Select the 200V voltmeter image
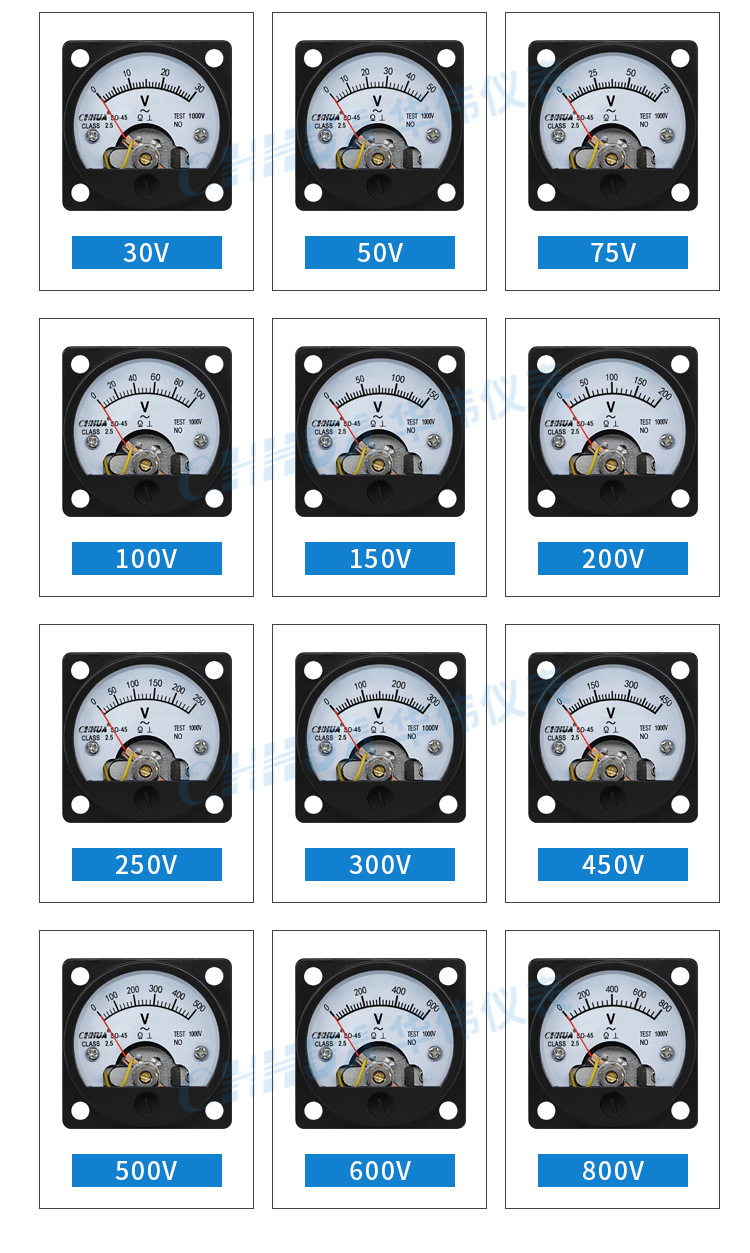750x1253 pixels. (x=613, y=431)
